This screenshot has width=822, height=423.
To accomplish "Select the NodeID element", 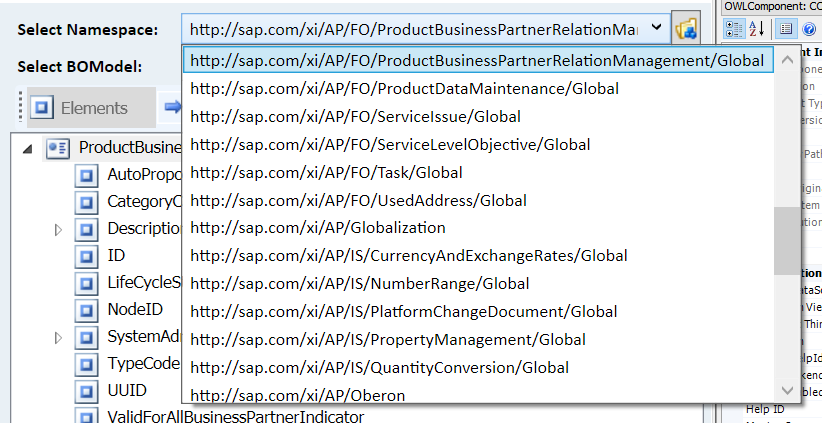I will 135,309.
